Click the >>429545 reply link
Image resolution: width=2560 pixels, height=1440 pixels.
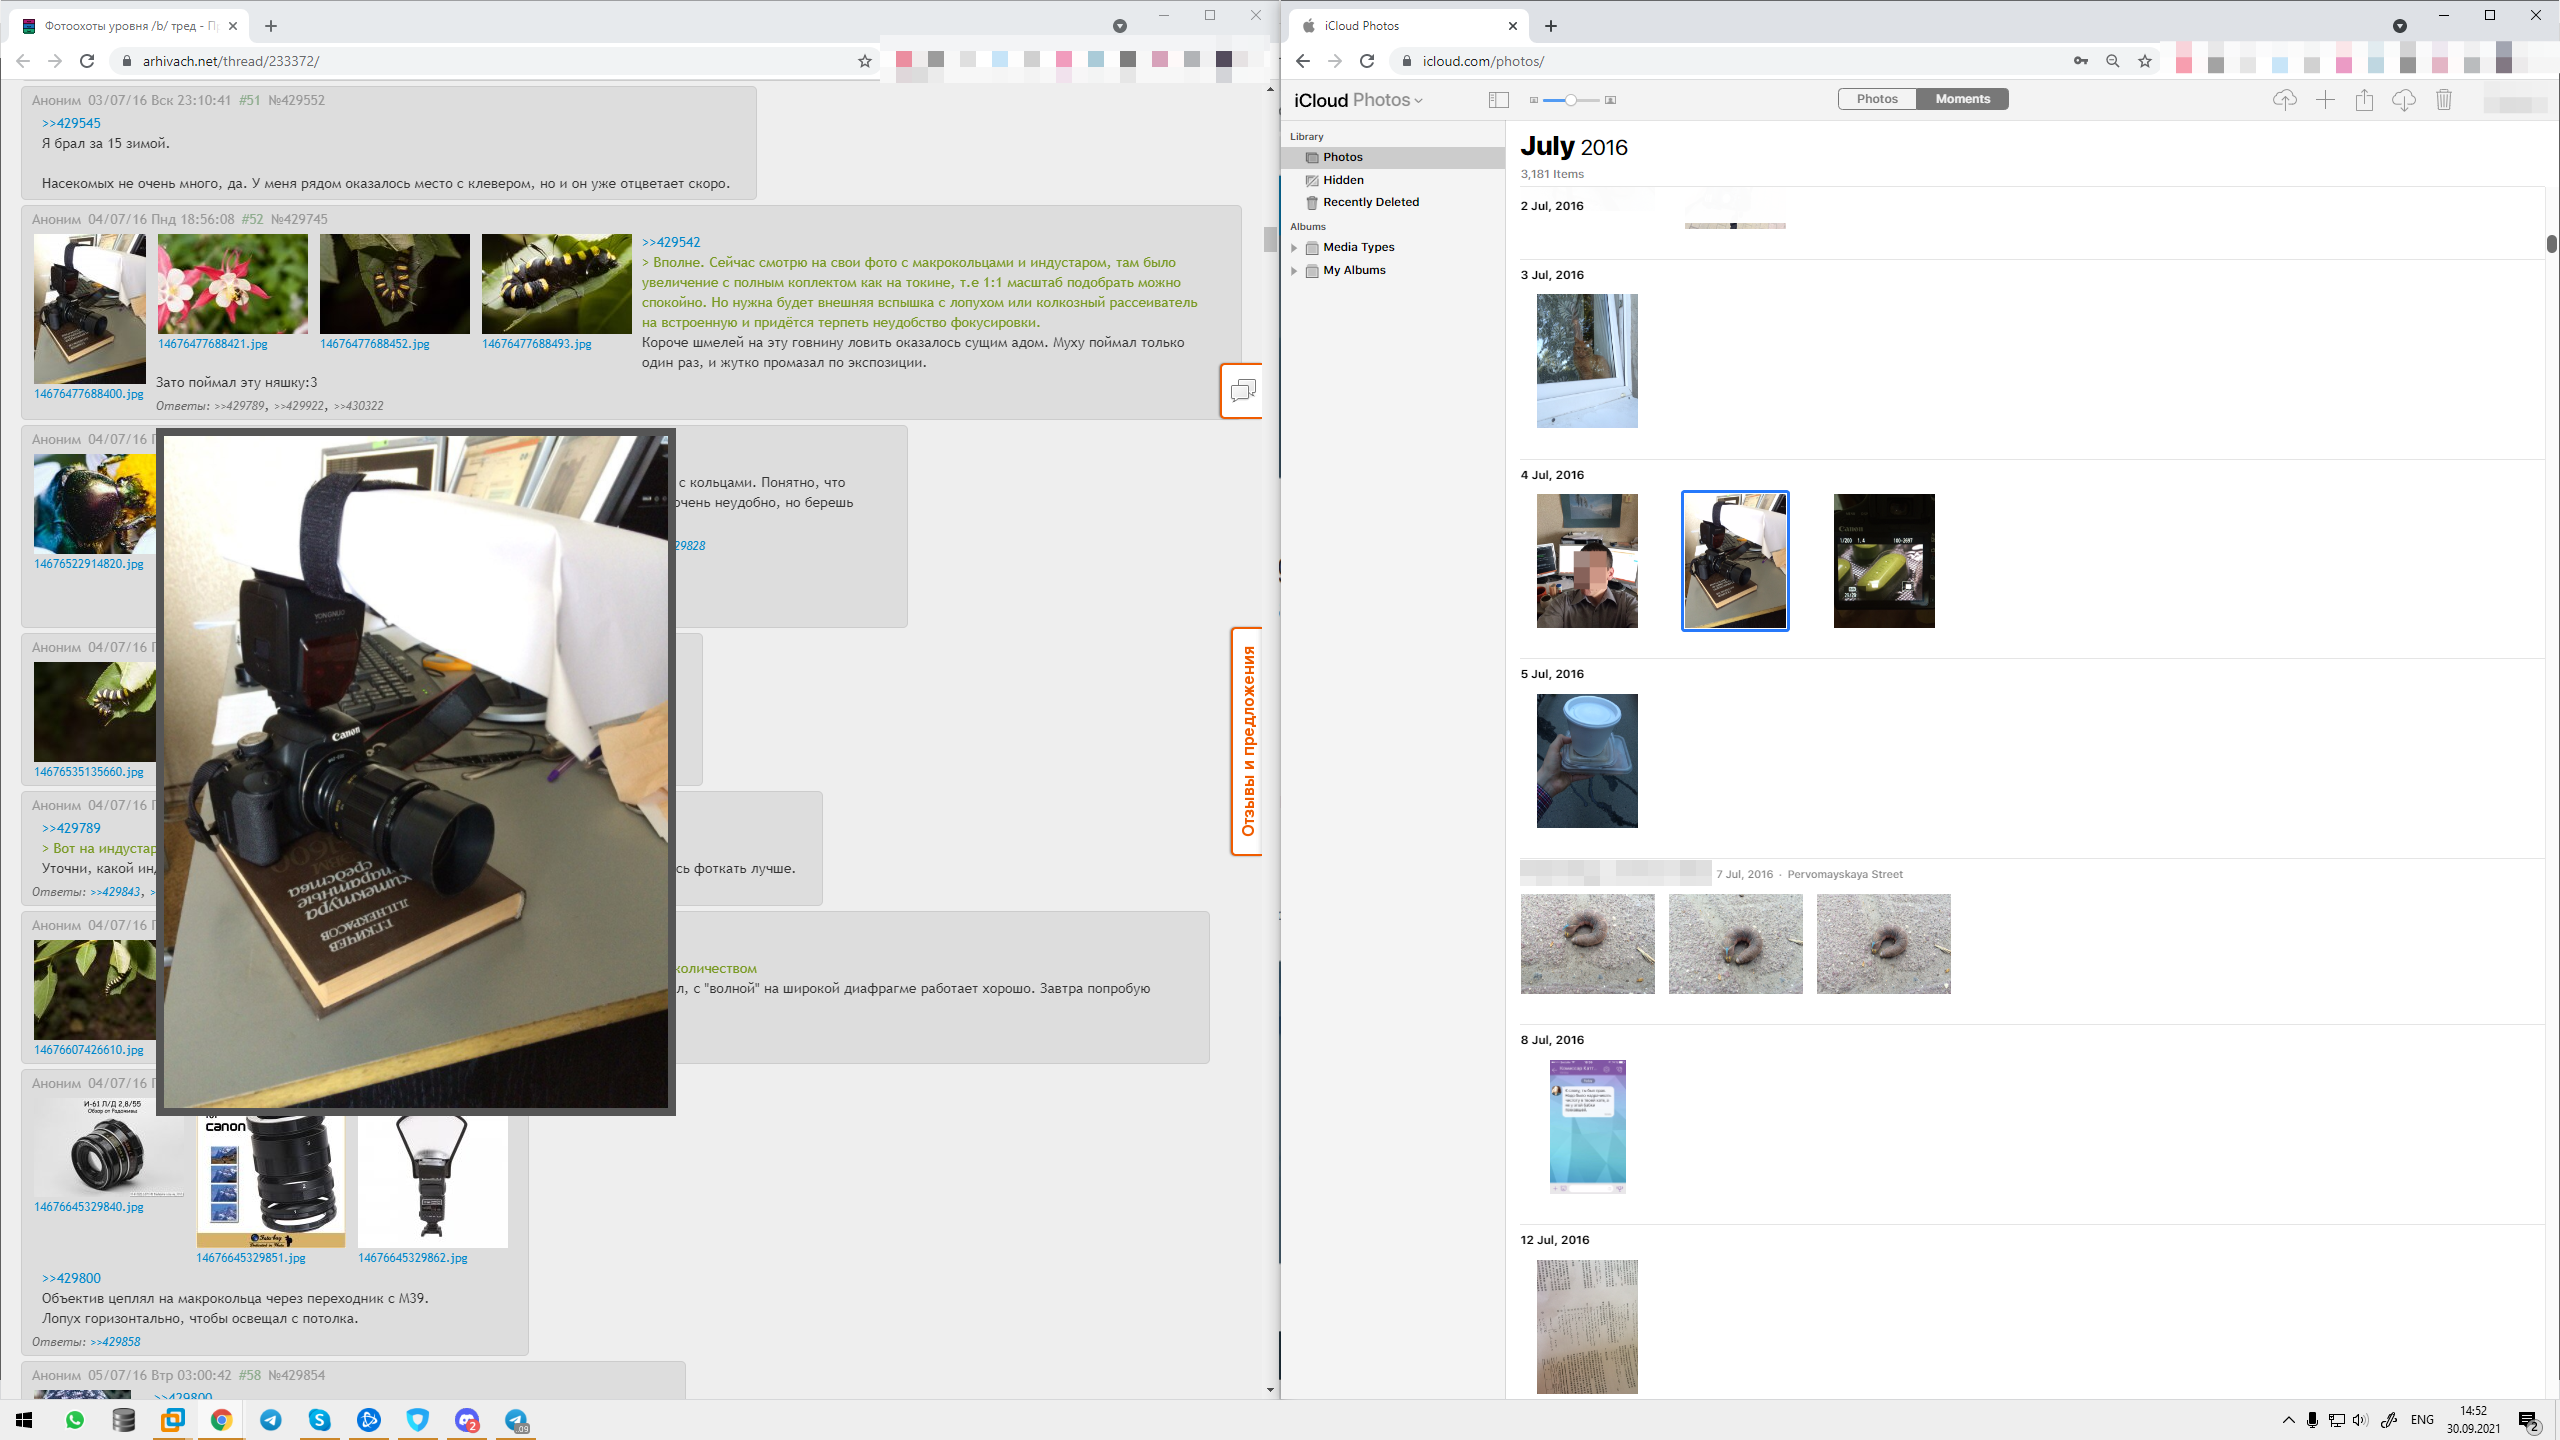71,123
